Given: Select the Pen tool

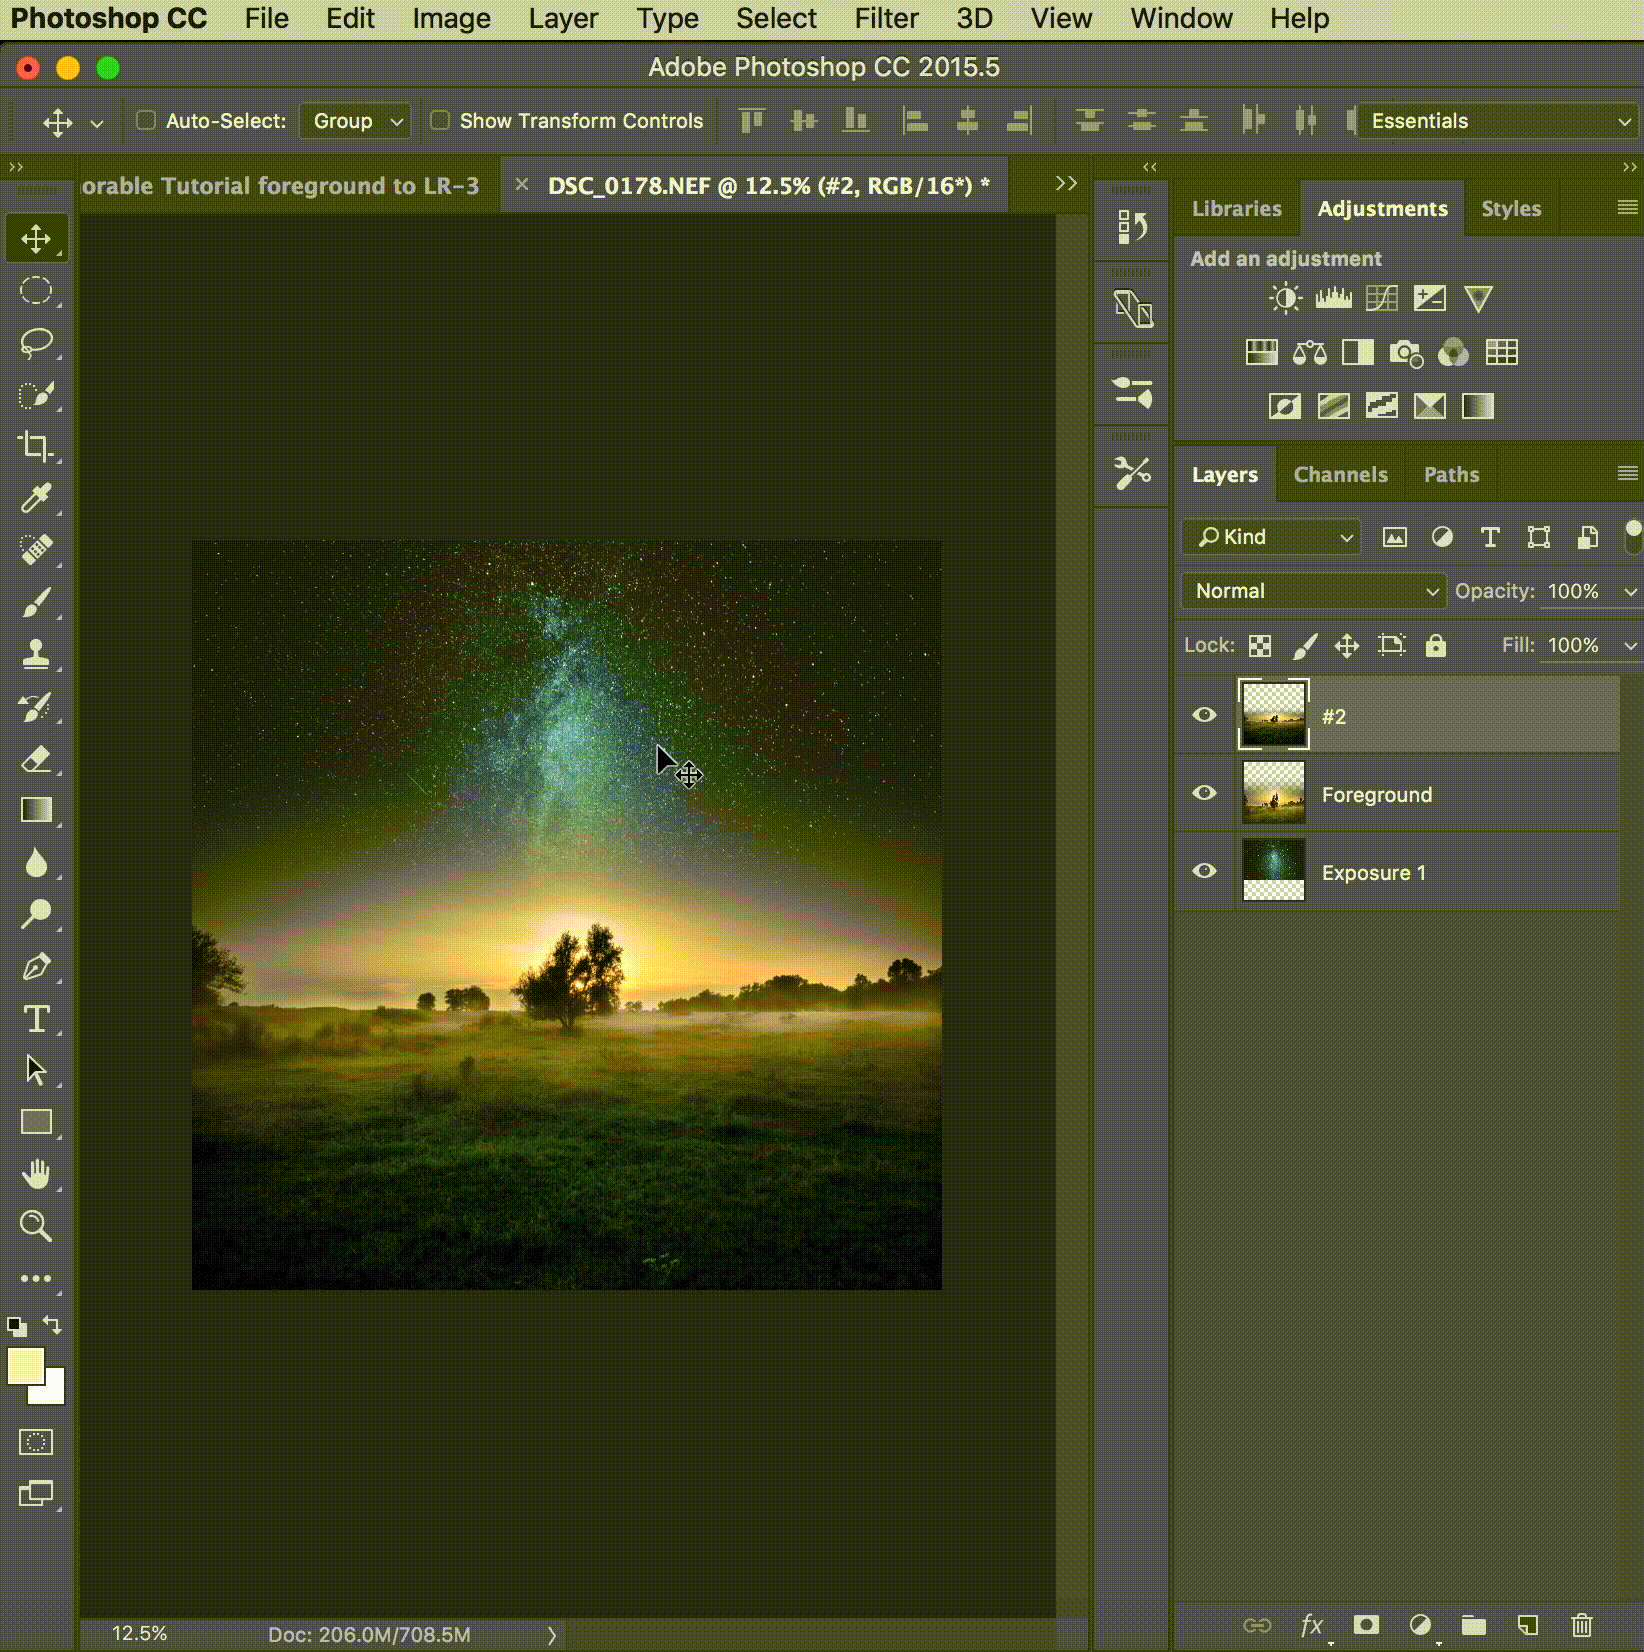Looking at the screenshot, I should [x=36, y=967].
